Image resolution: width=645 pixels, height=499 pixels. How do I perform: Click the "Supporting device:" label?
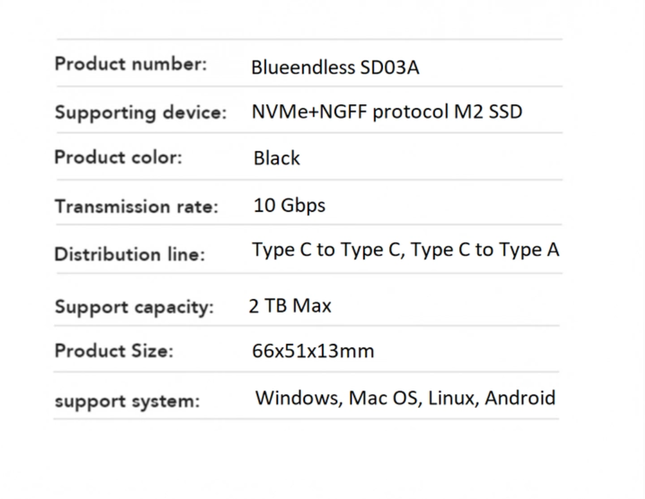pos(141,112)
